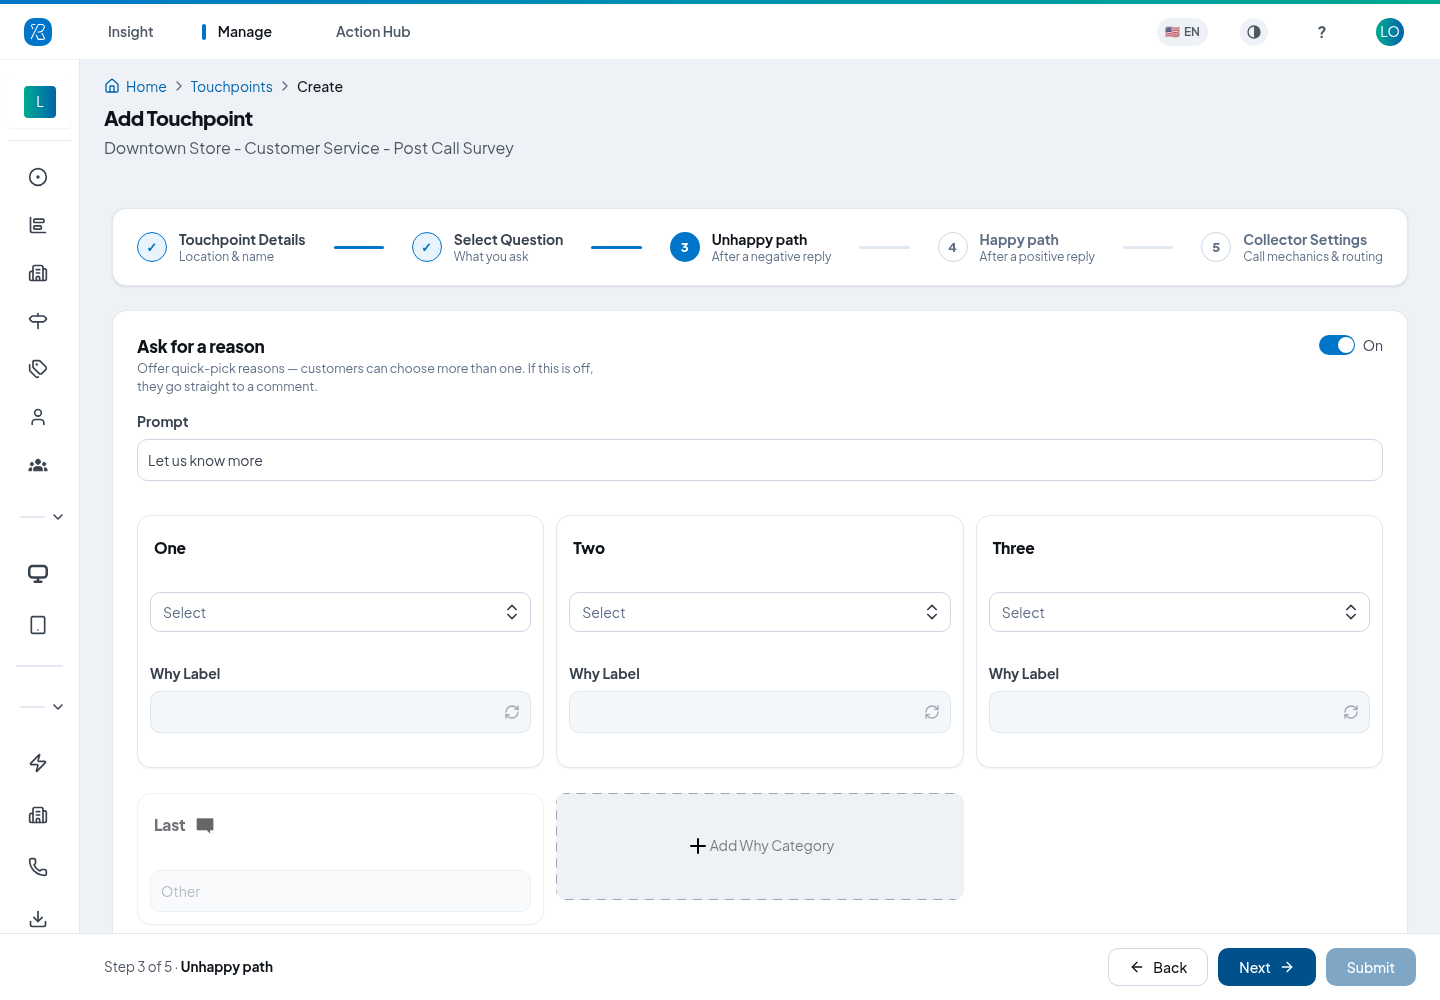Open the download sidebar icon
Viewport: 1440px width, 1000px height.
coord(38,919)
